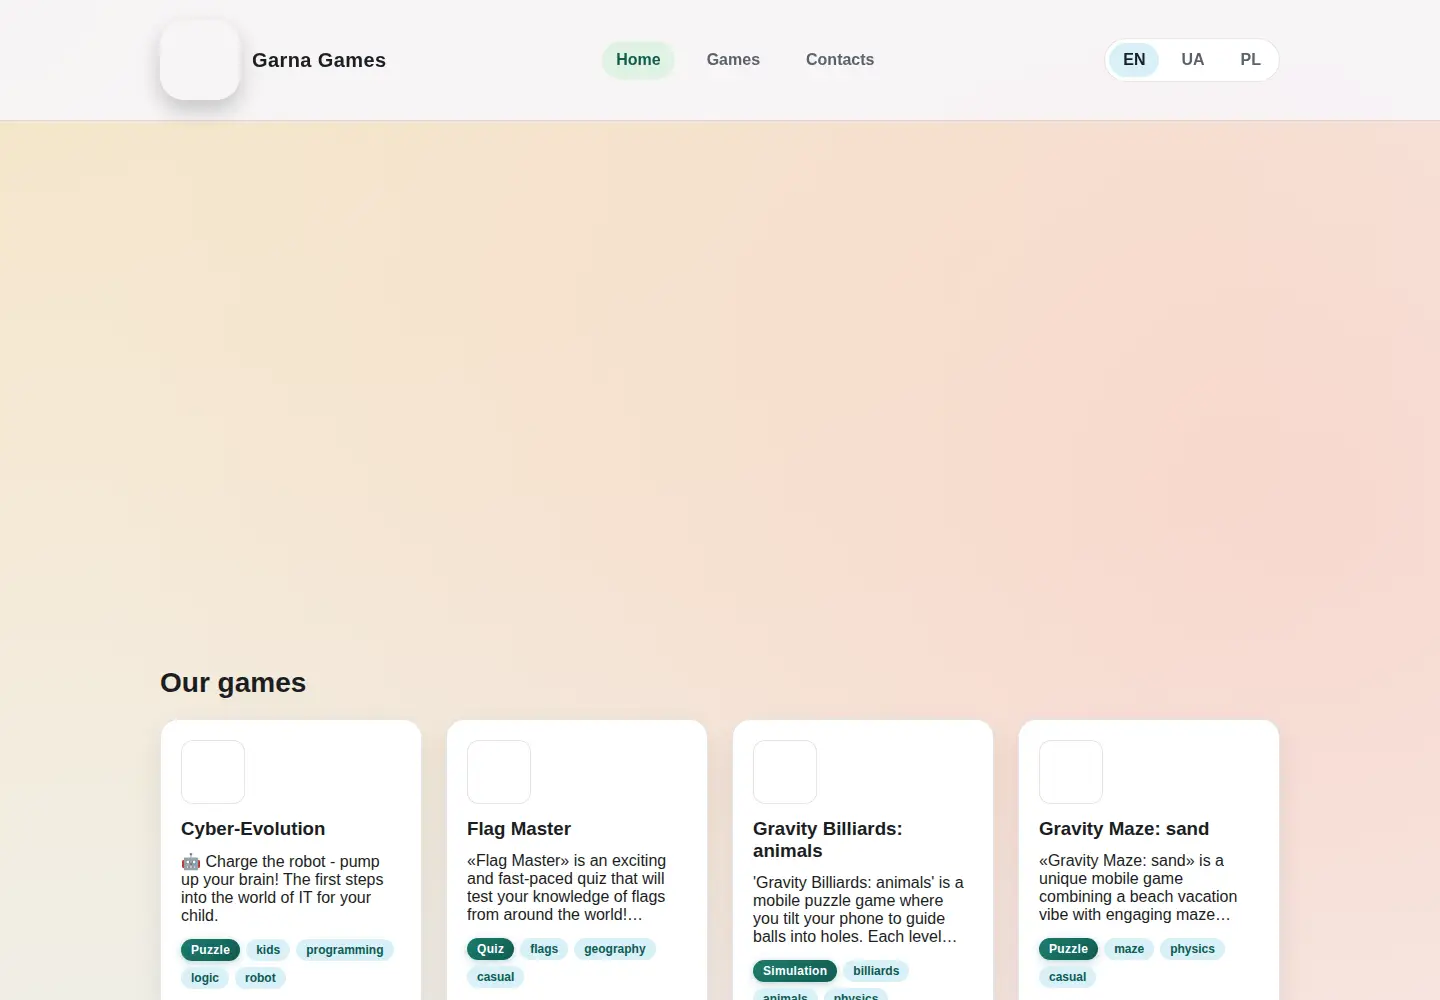This screenshot has height=1000, width=1440.
Task: Click the physics tag on Gravity Maze
Action: pos(1192,949)
